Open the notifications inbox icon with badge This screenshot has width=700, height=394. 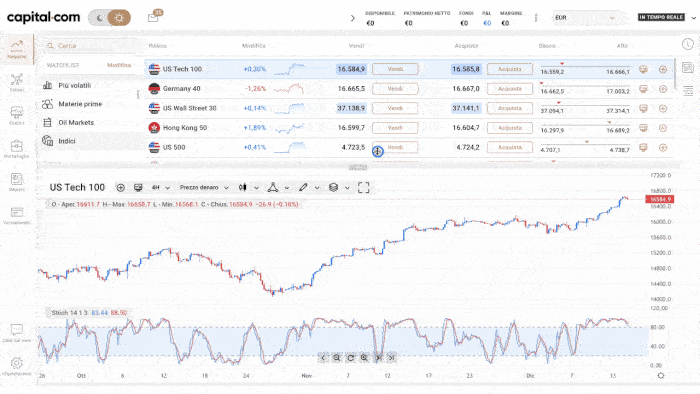(x=154, y=17)
